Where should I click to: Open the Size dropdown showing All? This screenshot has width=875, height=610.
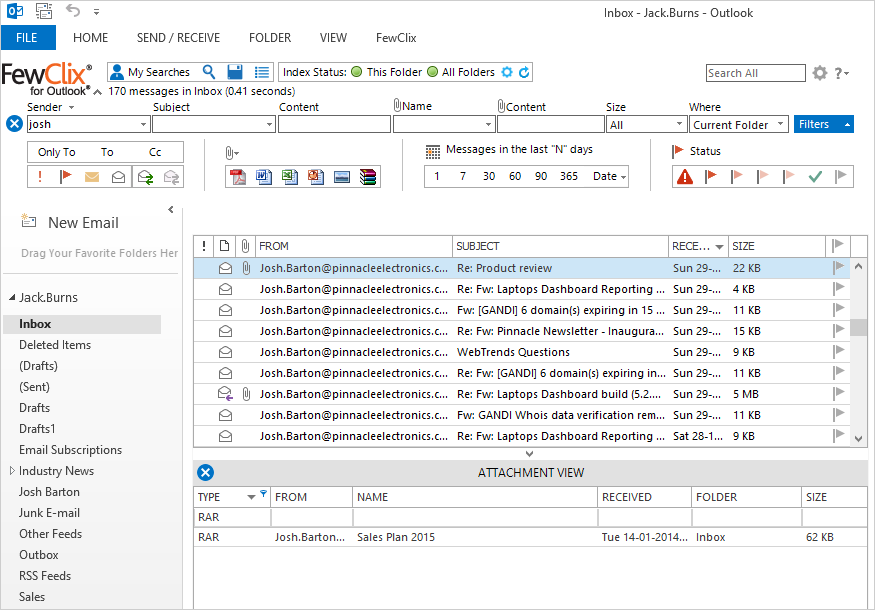[x=679, y=124]
